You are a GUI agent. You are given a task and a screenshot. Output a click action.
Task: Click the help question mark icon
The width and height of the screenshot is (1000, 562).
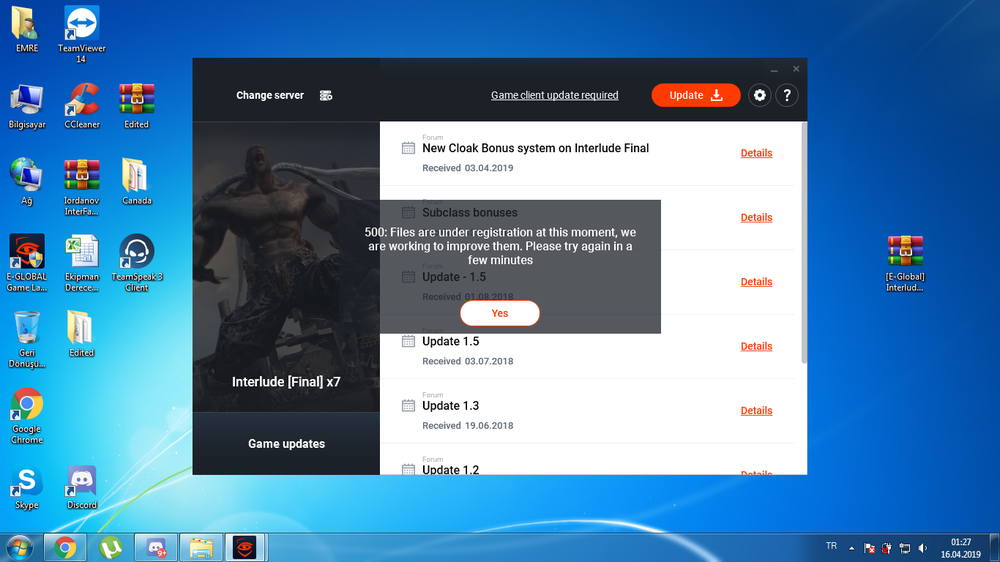pos(787,95)
